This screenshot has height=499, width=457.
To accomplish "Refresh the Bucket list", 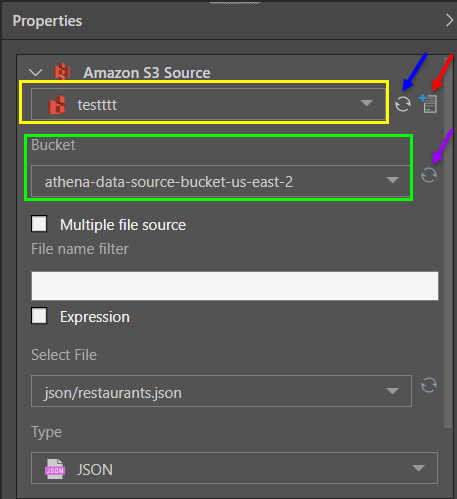I will coord(429,175).
